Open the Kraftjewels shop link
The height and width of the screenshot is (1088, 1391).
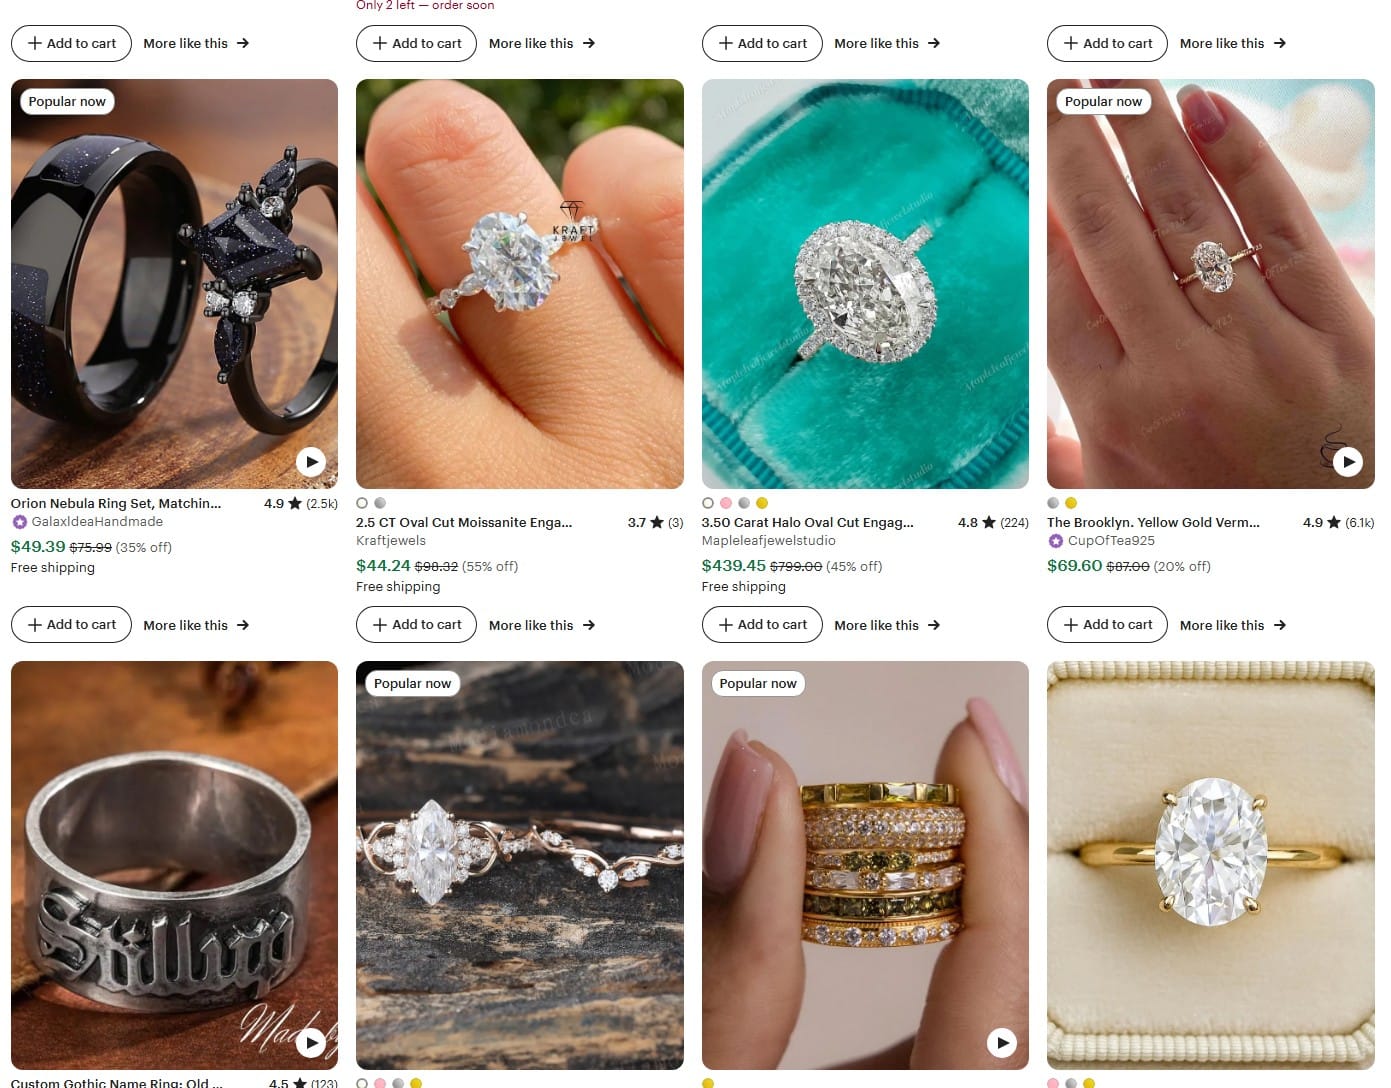pyautogui.click(x=390, y=540)
